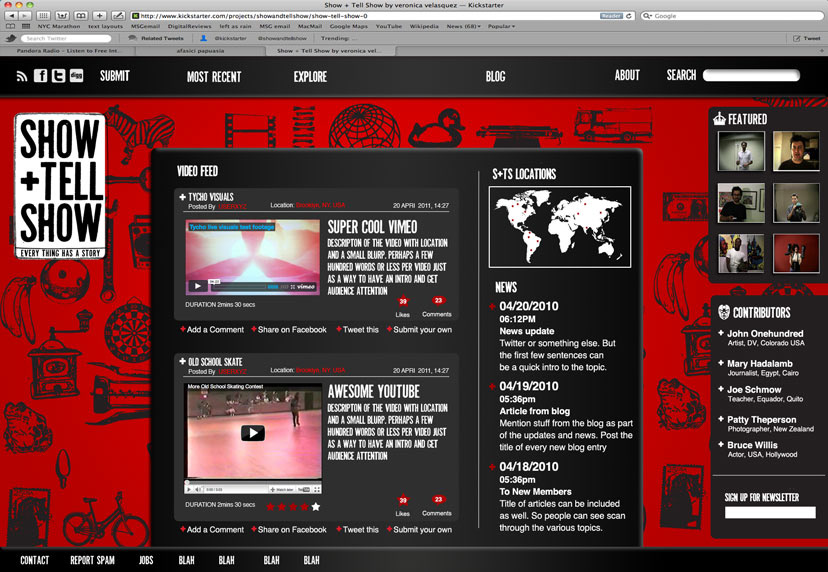The width and height of the screenshot is (828, 572).
Task: Click the Likes star on Super Cool Vimeo
Action: 403,302
